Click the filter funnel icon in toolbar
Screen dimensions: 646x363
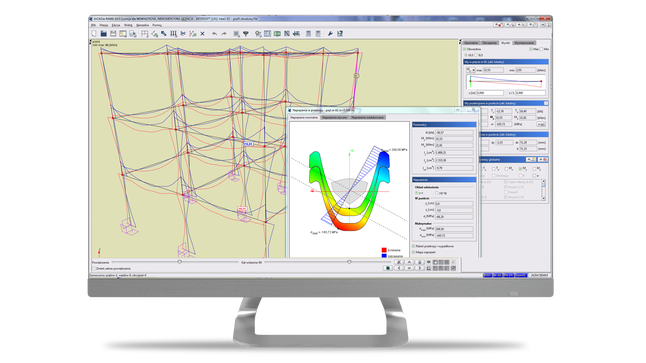(246, 34)
